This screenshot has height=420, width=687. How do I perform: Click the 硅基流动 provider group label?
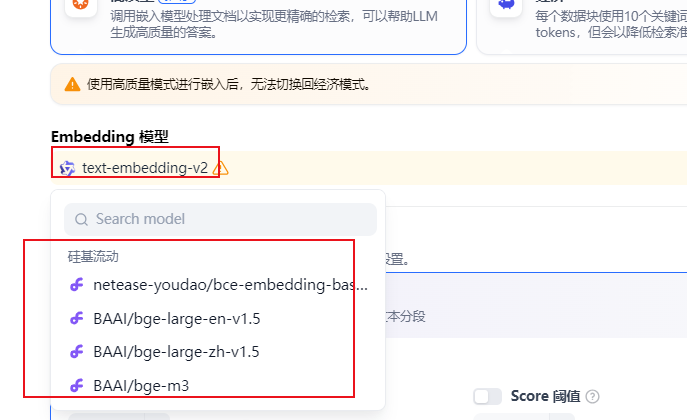93,257
